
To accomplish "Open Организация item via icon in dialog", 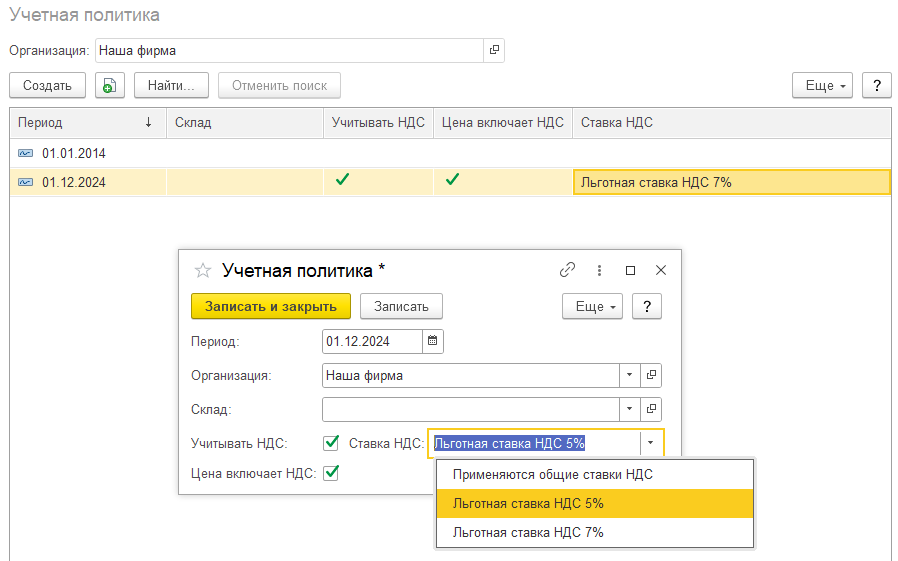I will tap(651, 375).
